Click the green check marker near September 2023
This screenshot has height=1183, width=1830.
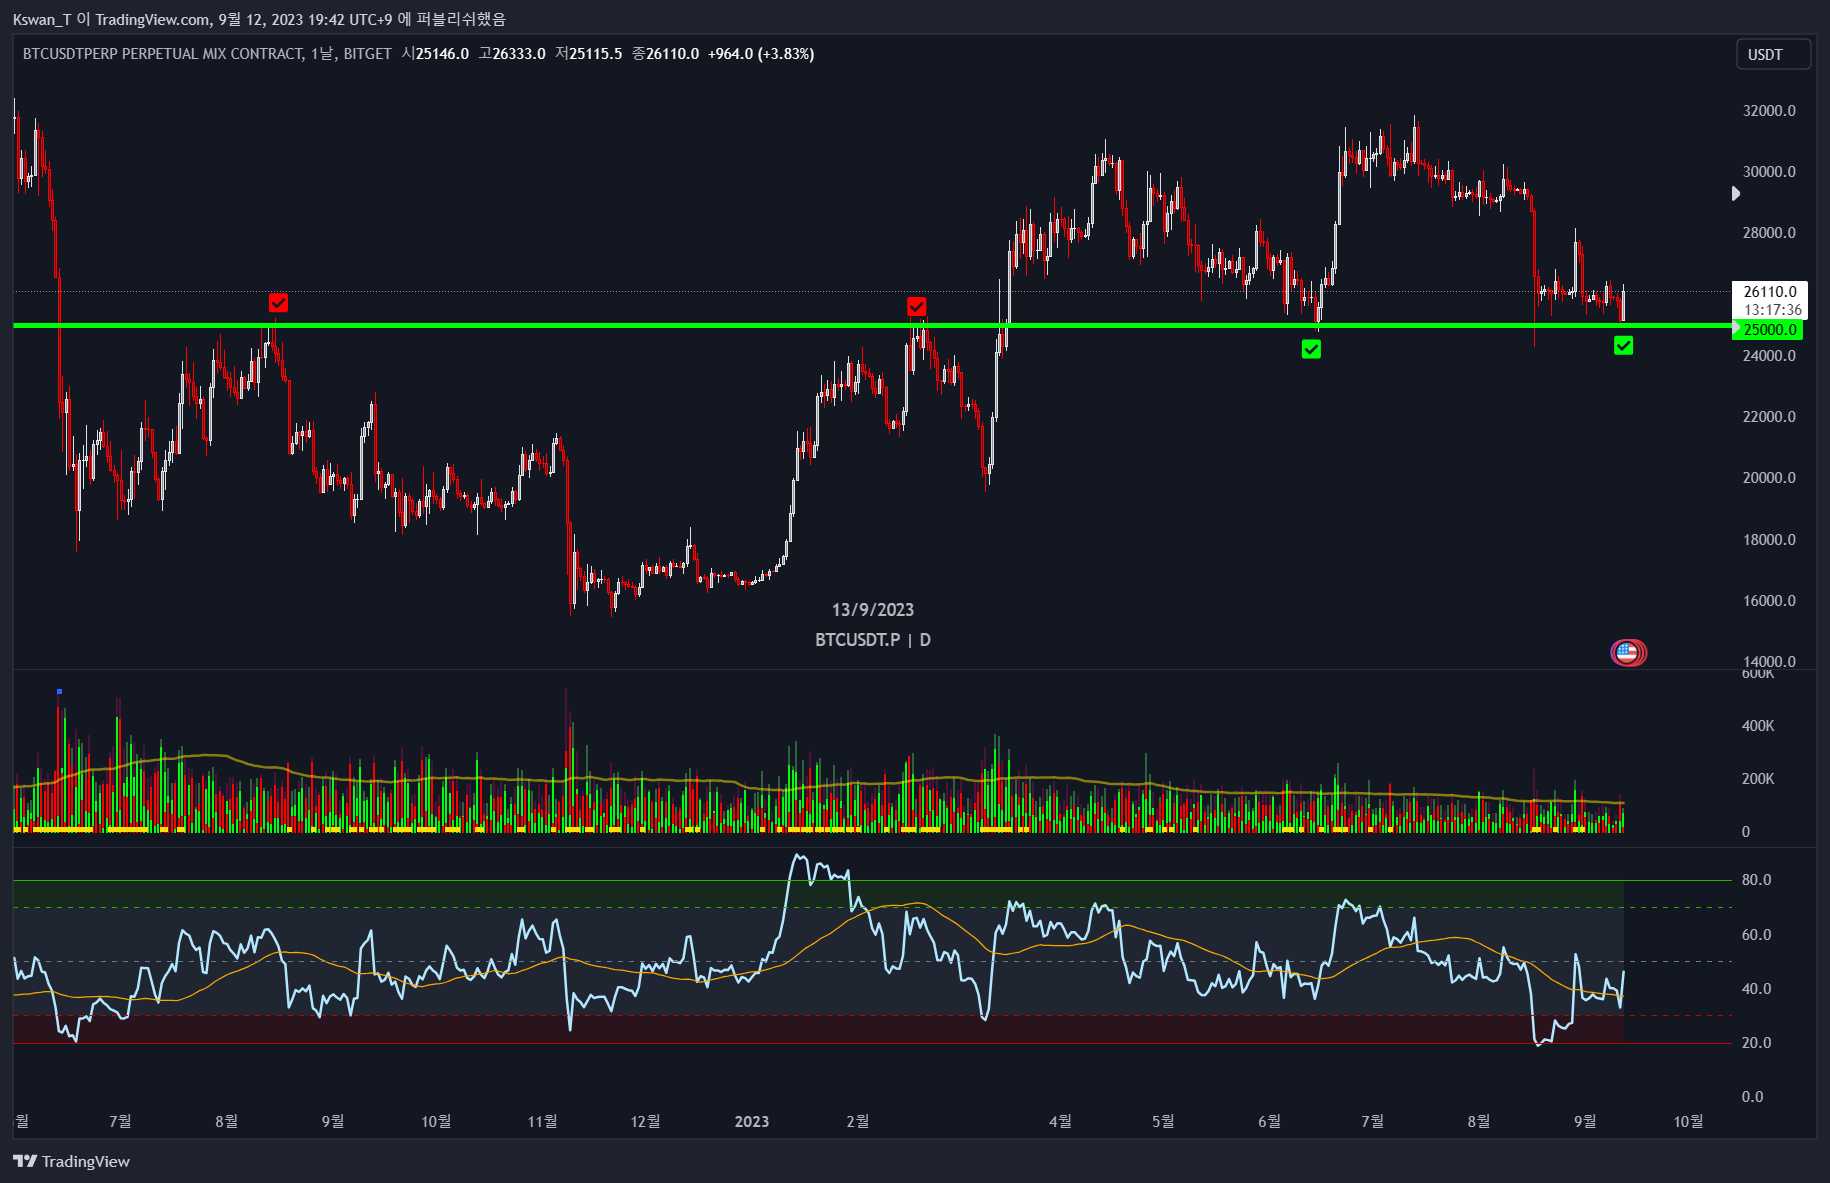1623,345
